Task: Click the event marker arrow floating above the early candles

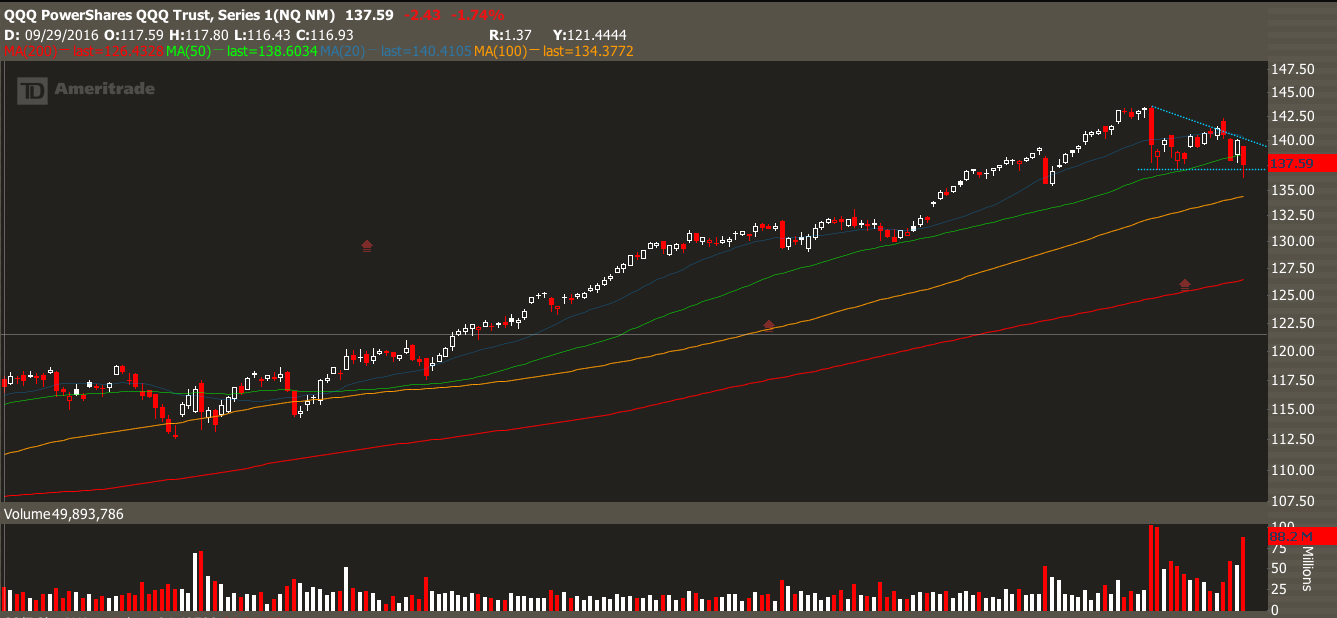Action: coord(367,245)
